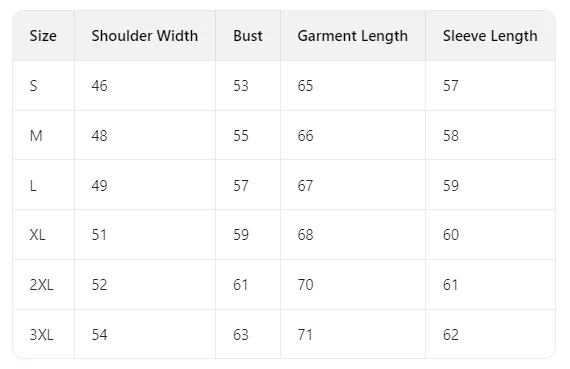Viewport: 570px width, 369px height.
Task: Click the Size column header
Action: [43, 36]
